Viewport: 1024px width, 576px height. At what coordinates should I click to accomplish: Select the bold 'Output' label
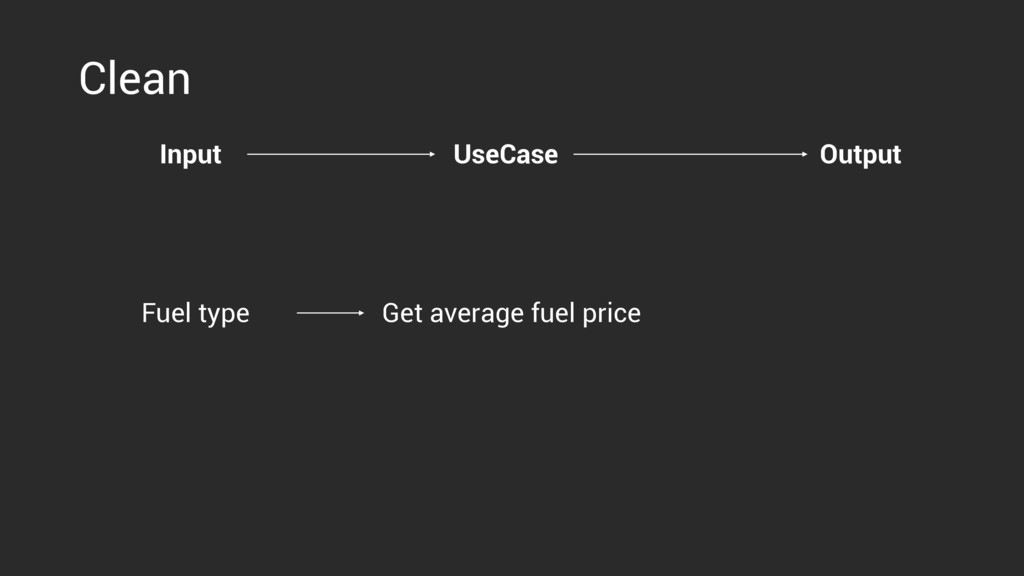tap(860, 155)
